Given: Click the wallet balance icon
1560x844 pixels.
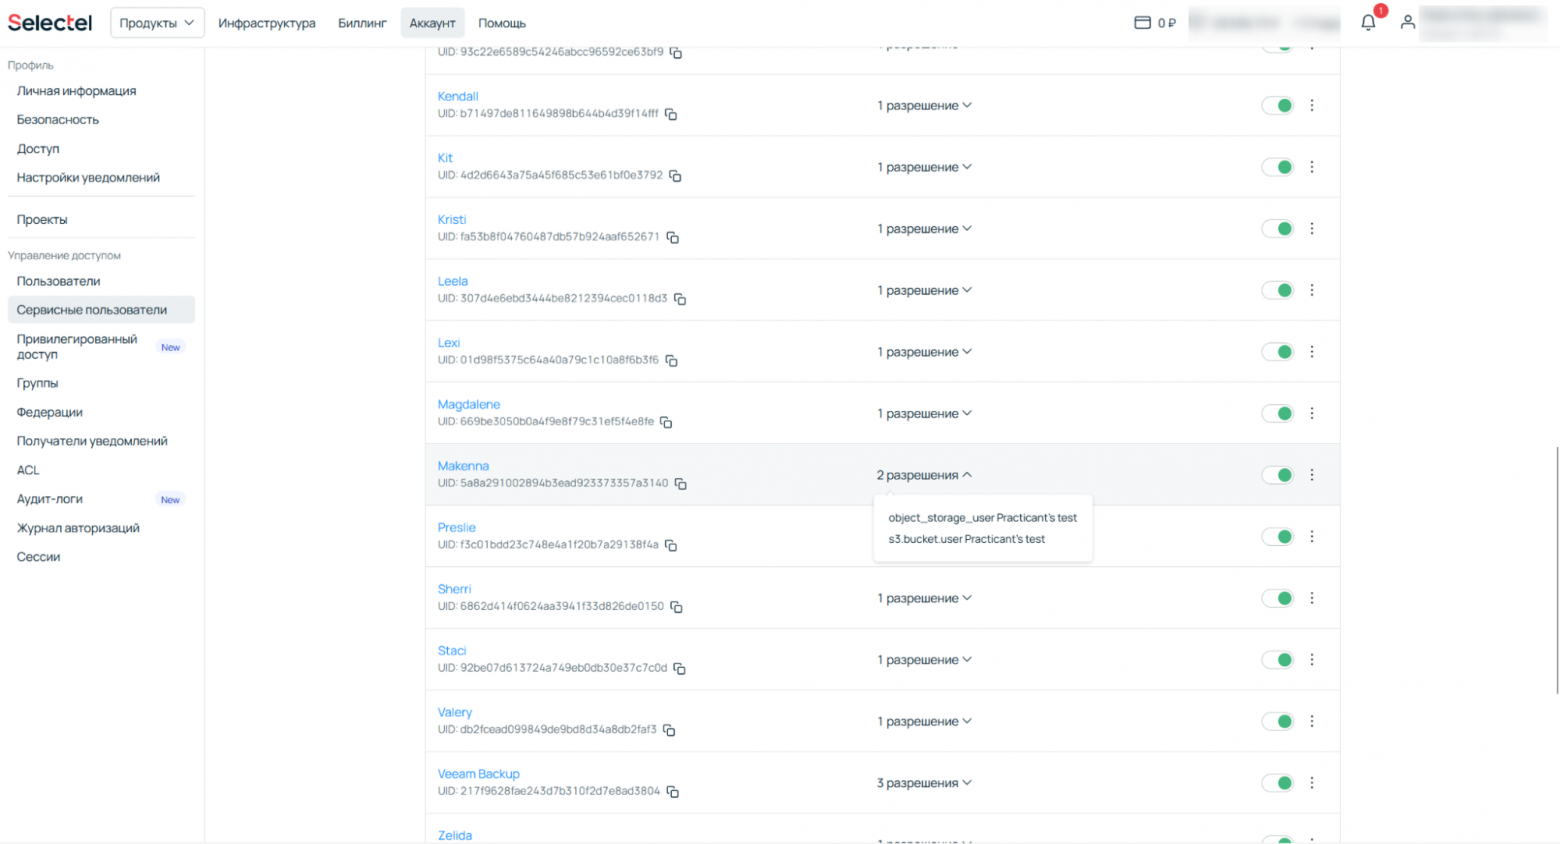Looking at the screenshot, I should (x=1142, y=22).
